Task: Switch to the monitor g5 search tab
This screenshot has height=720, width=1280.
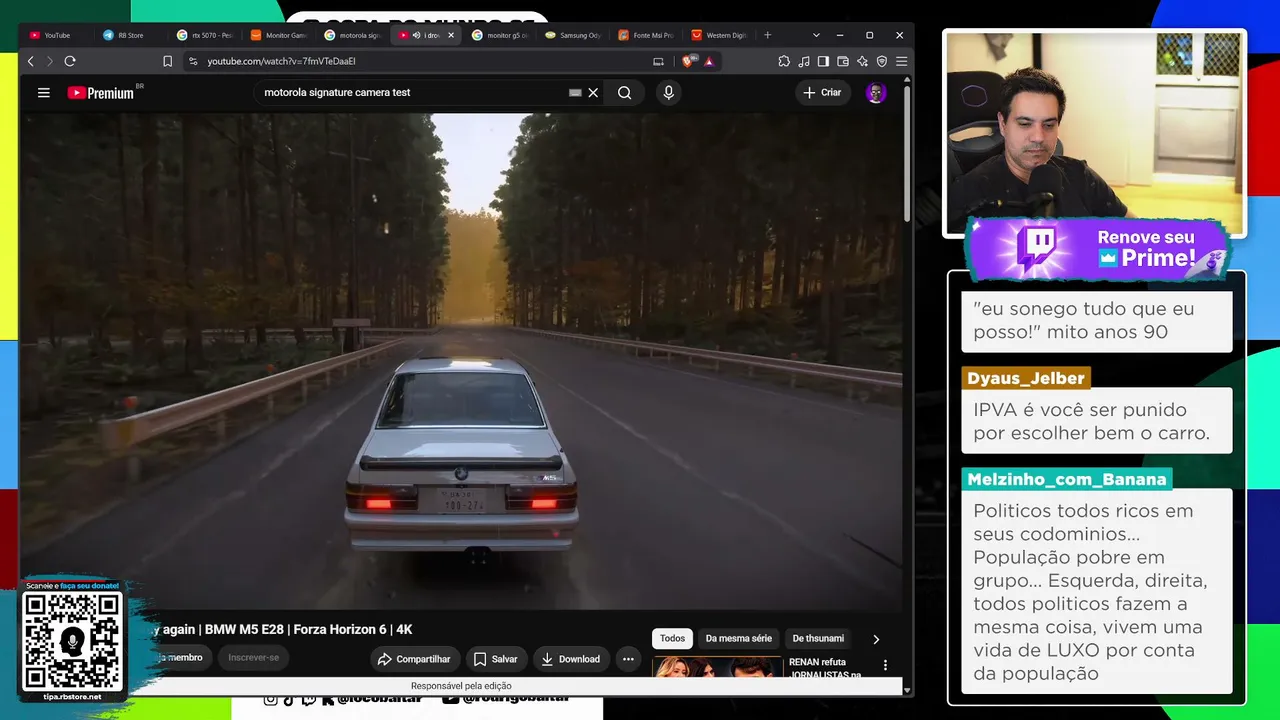Action: pos(500,35)
